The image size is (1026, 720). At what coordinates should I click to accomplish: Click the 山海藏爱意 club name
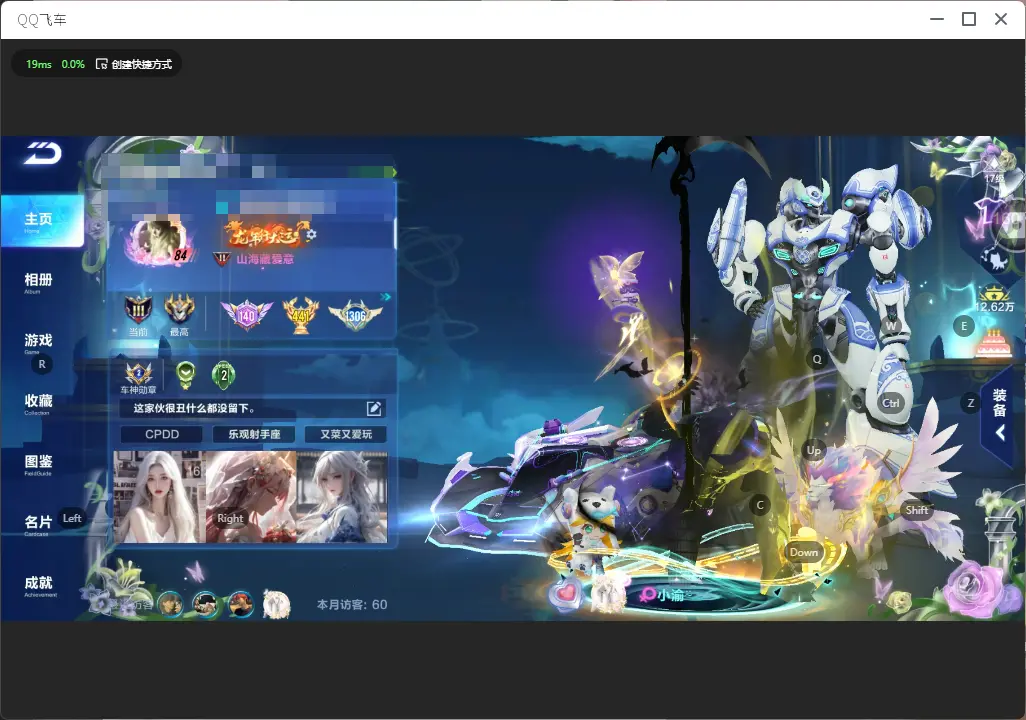point(265,259)
